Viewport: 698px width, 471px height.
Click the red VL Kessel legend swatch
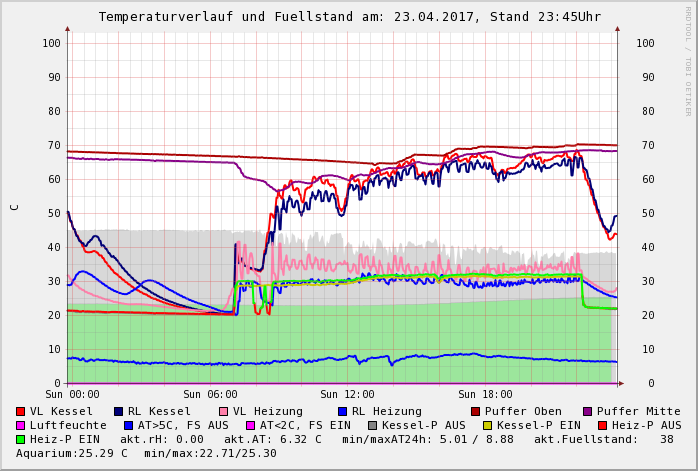(x=20, y=411)
